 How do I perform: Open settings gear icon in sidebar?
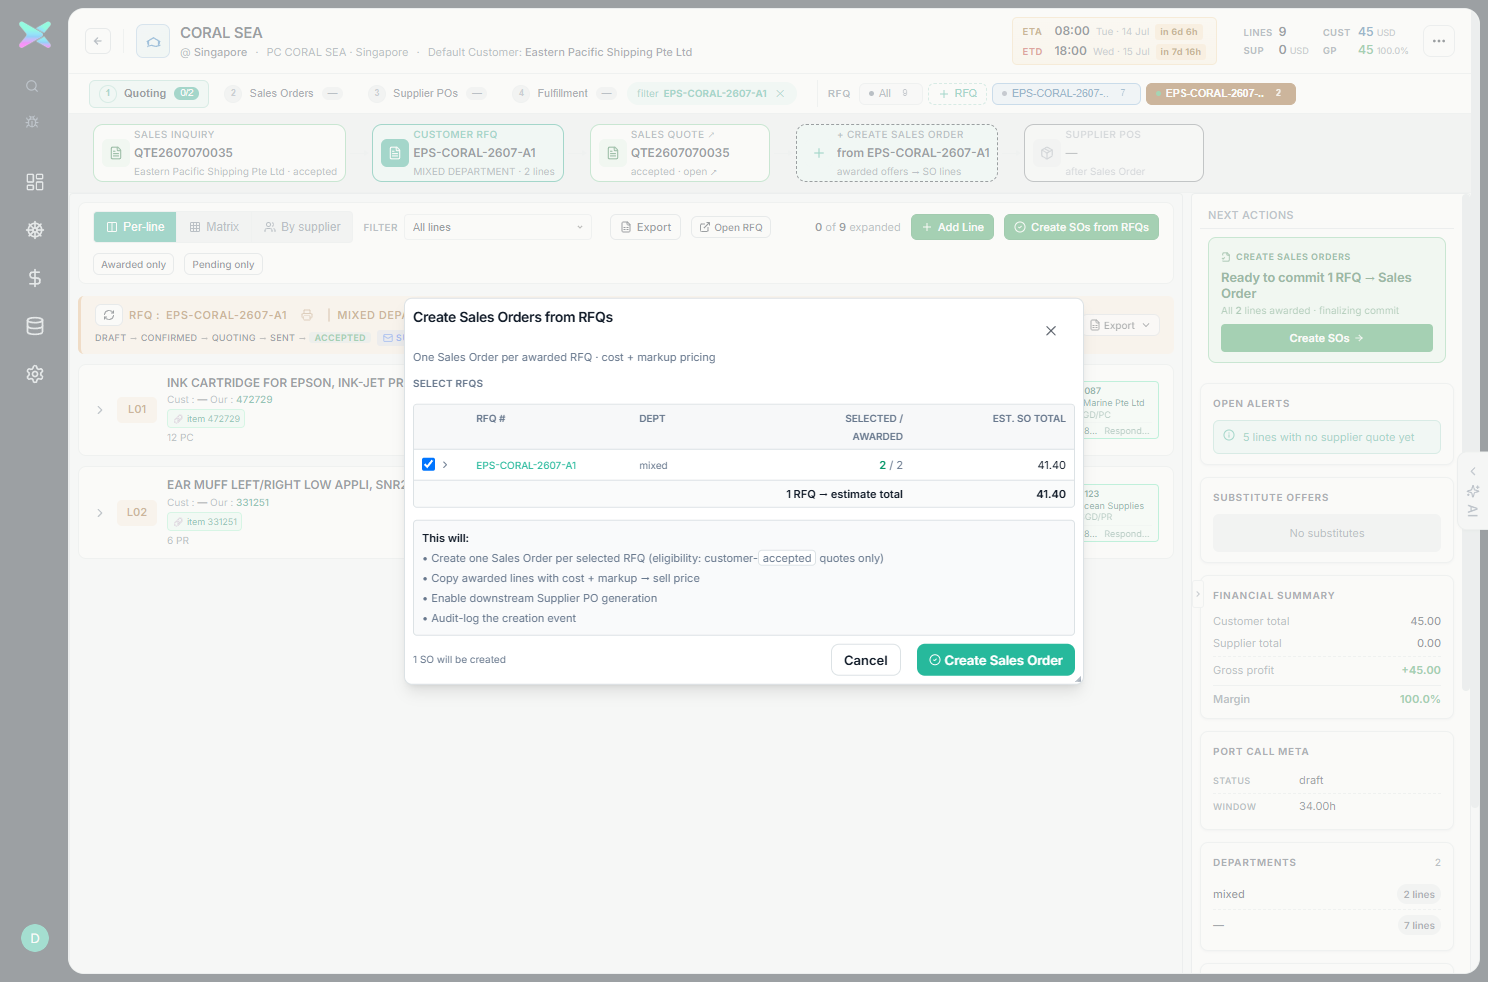point(35,374)
